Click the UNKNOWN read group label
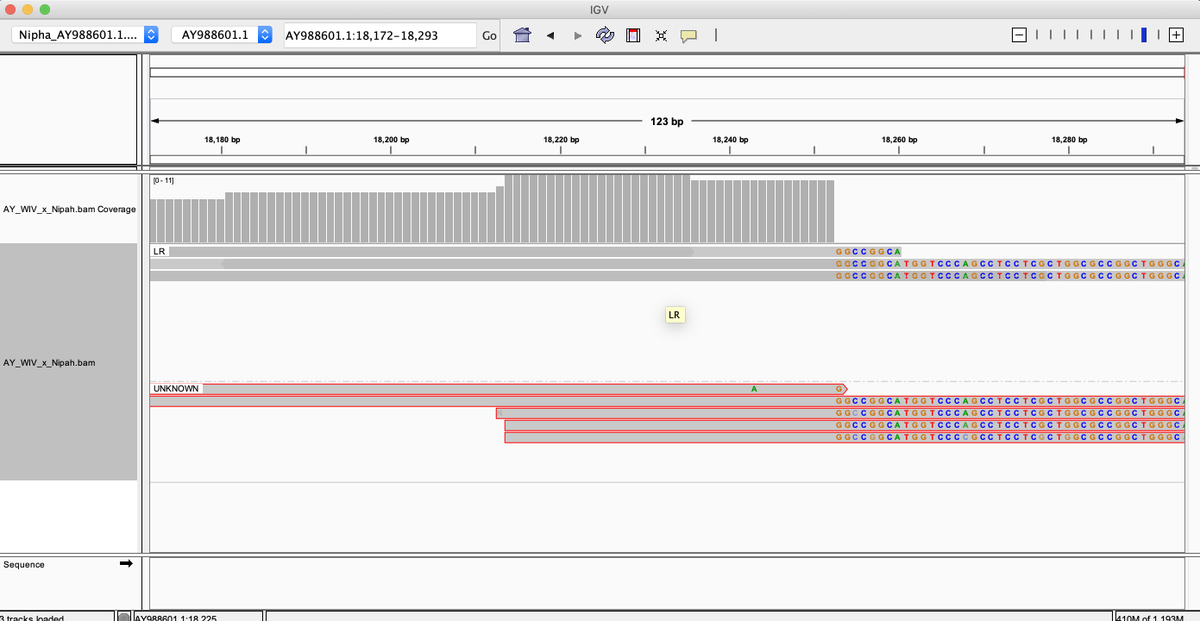 176,388
